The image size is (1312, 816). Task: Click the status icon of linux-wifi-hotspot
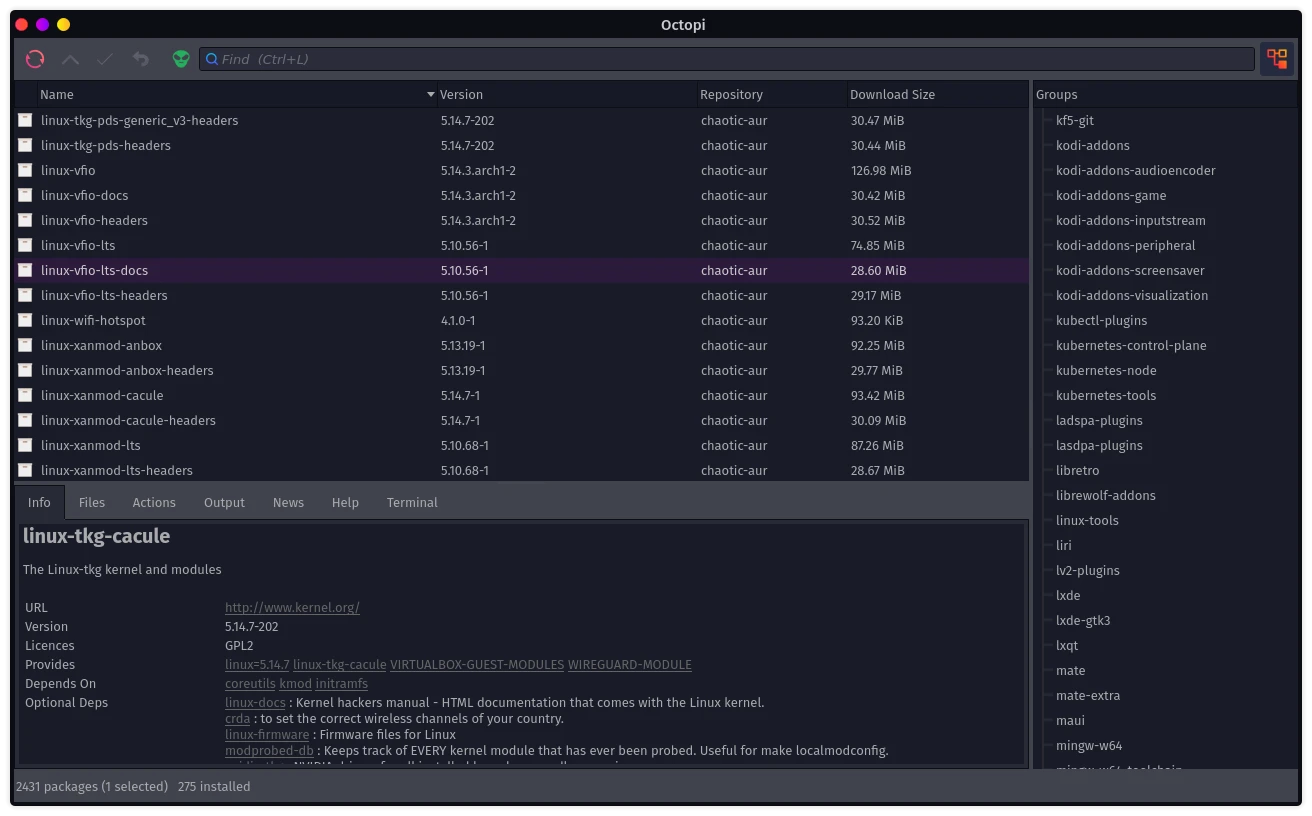(25, 321)
